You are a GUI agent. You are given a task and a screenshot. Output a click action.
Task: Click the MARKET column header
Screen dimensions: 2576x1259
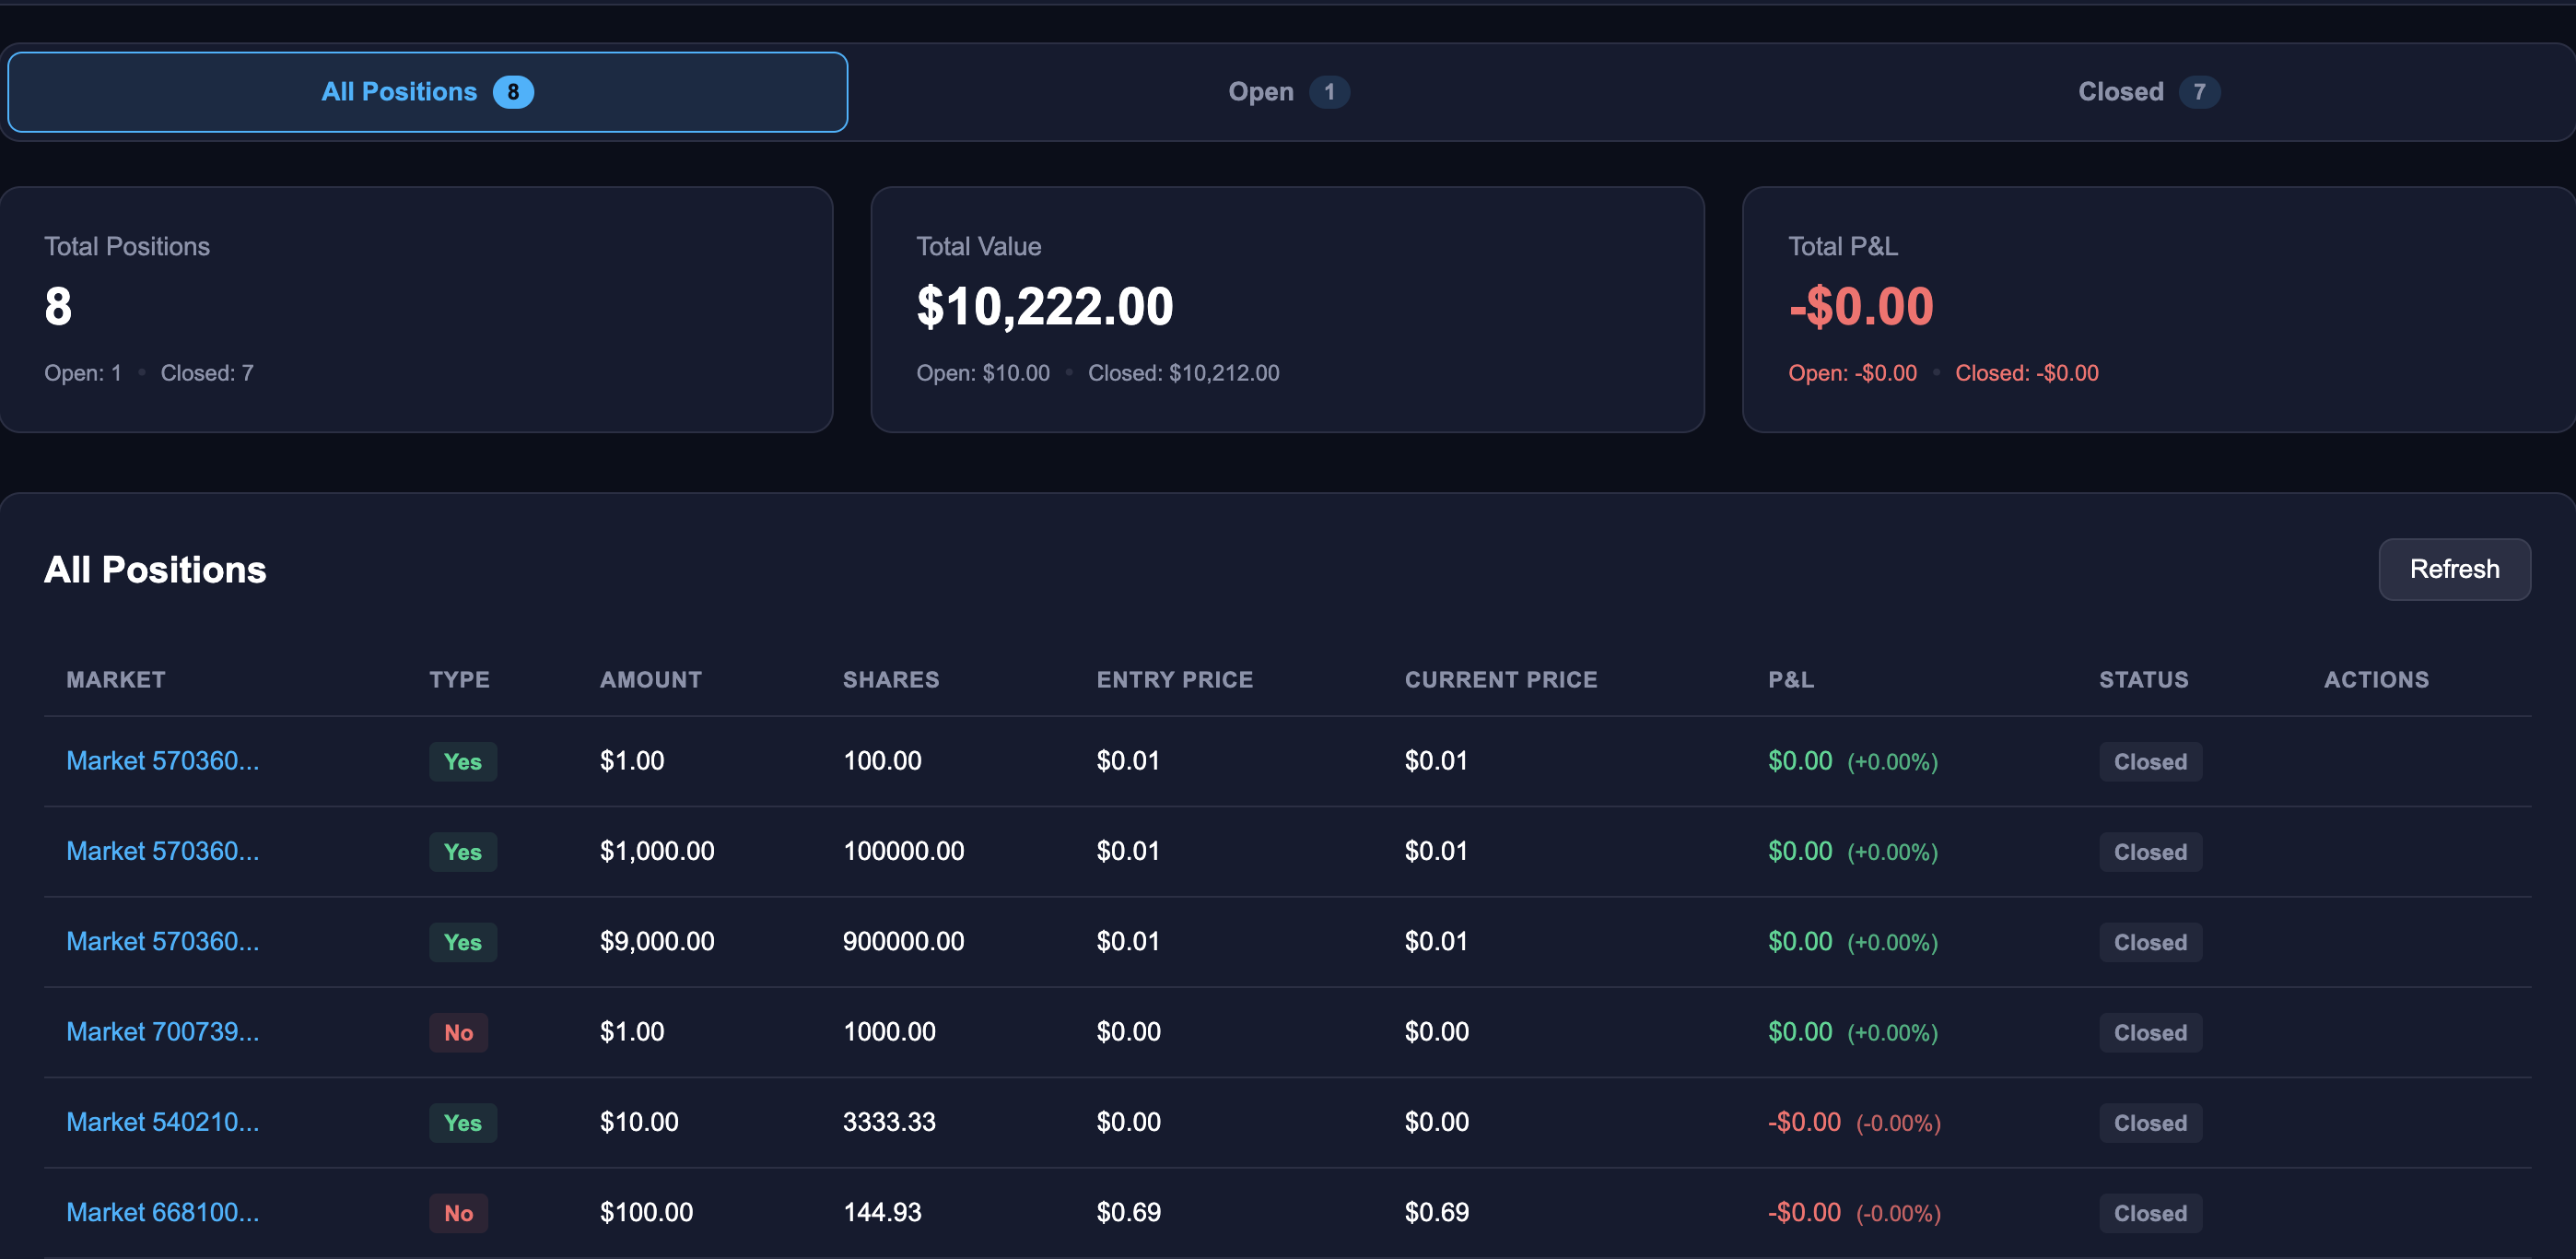click(116, 680)
